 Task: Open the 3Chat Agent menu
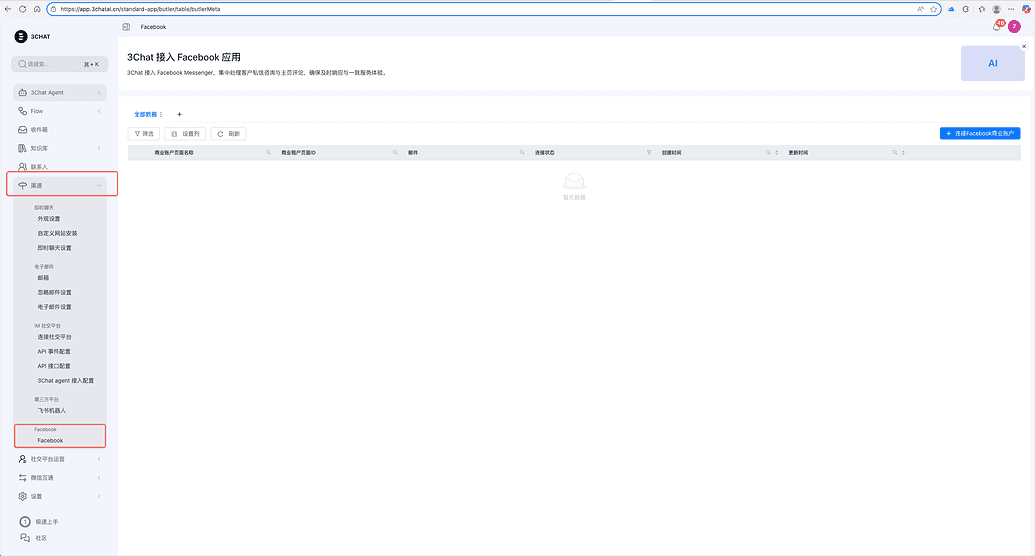click(59, 92)
